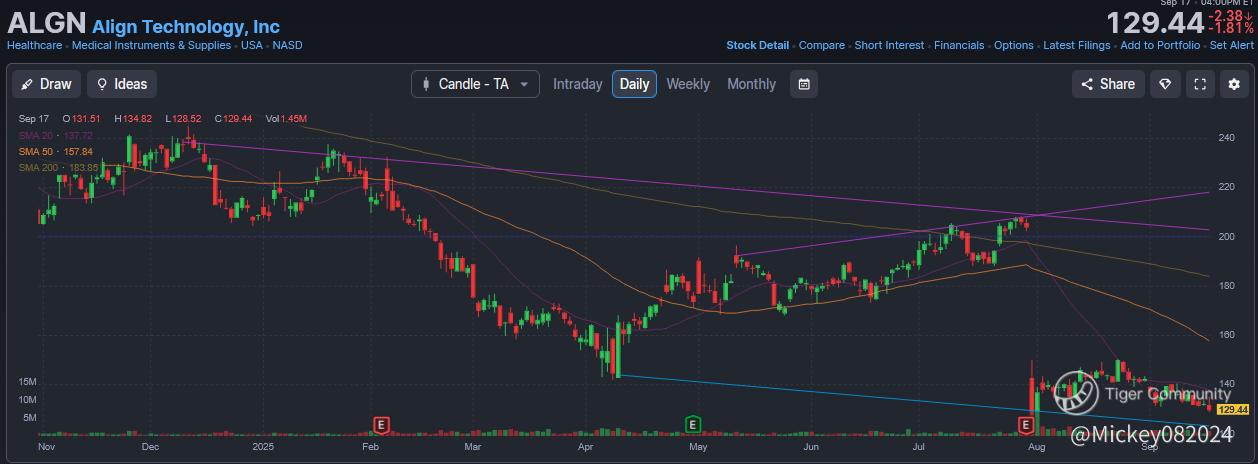
Task: Click the Align Technology, Inc company name
Action: point(186,27)
